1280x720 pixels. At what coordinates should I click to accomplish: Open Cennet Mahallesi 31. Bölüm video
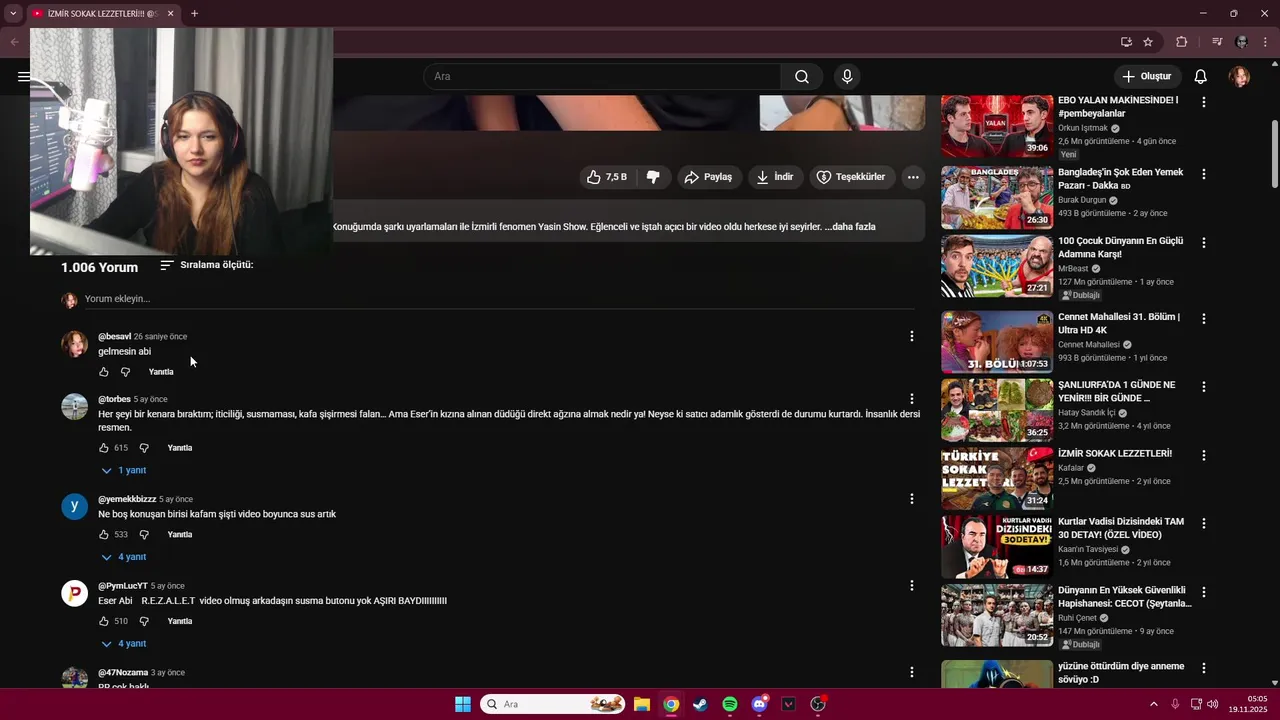click(x=1119, y=324)
